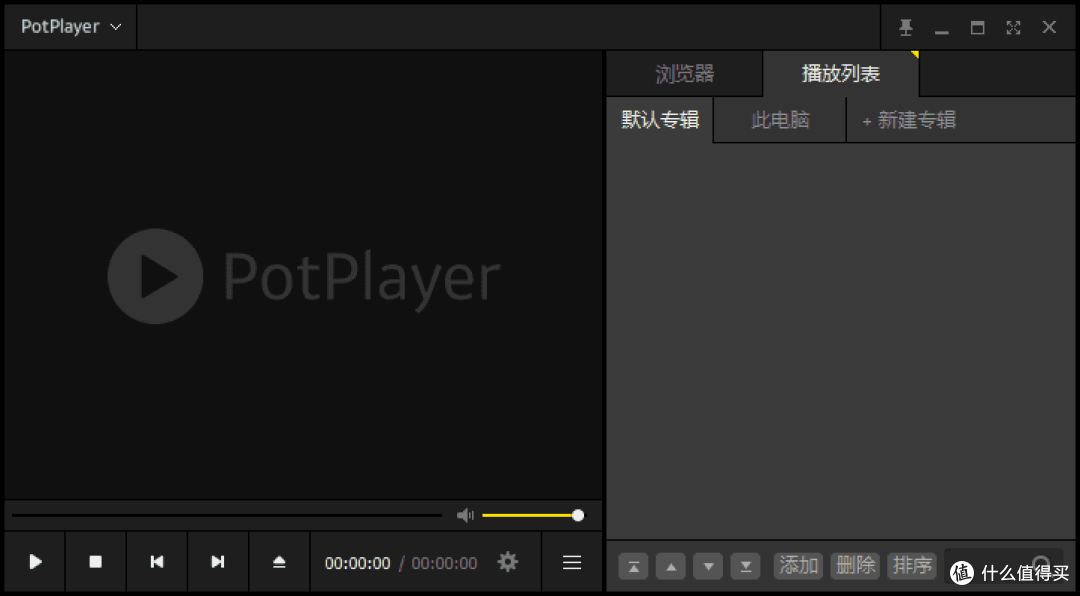The width and height of the screenshot is (1080, 596).
Task: Open the 默认专辑 playlist tab
Action: tap(660, 120)
